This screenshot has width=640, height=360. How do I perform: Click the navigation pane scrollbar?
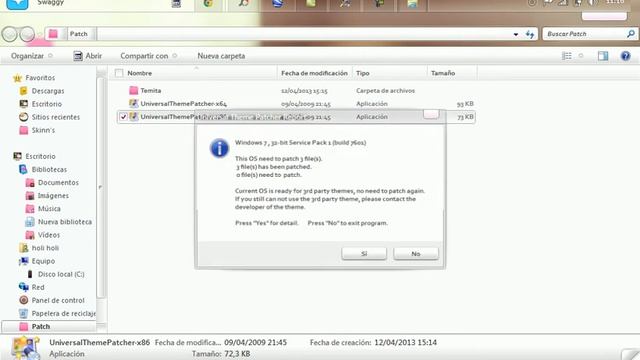tap(101, 188)
